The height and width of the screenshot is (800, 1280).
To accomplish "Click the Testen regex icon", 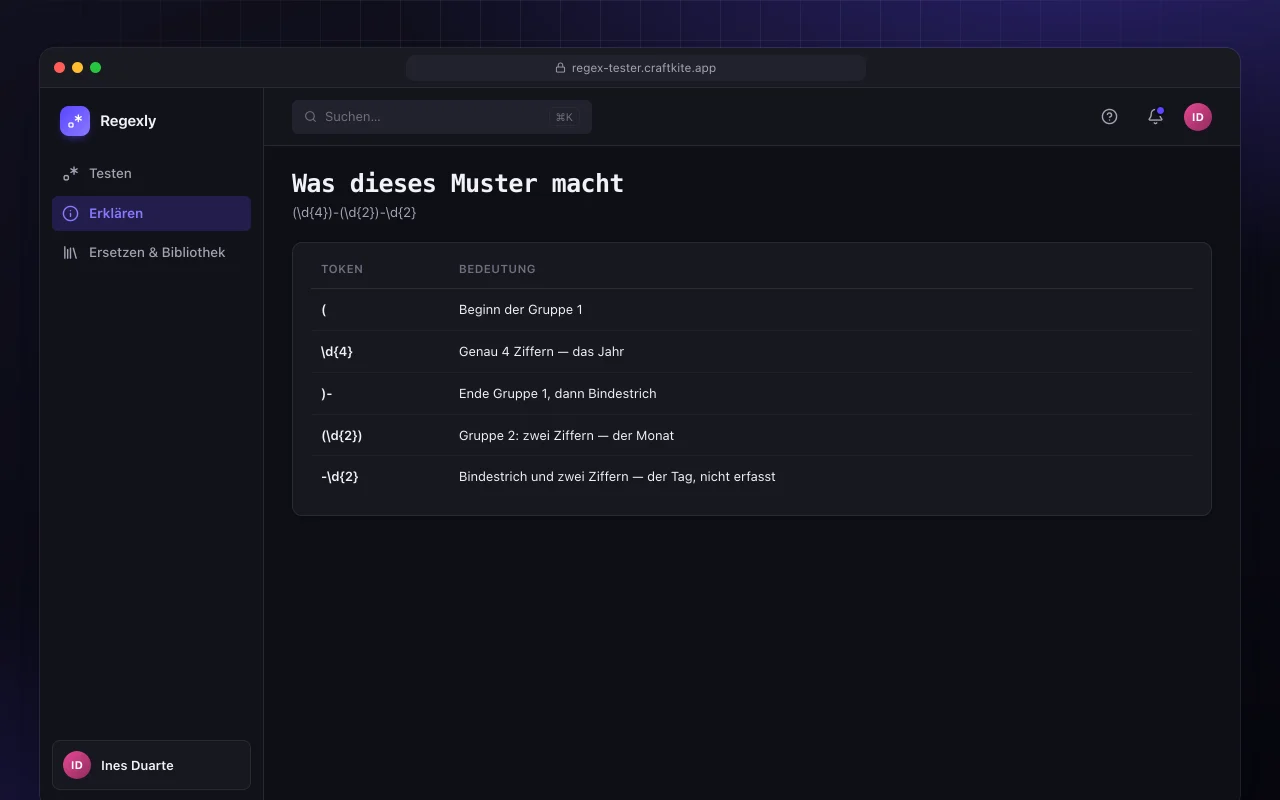I will (70, 173).
